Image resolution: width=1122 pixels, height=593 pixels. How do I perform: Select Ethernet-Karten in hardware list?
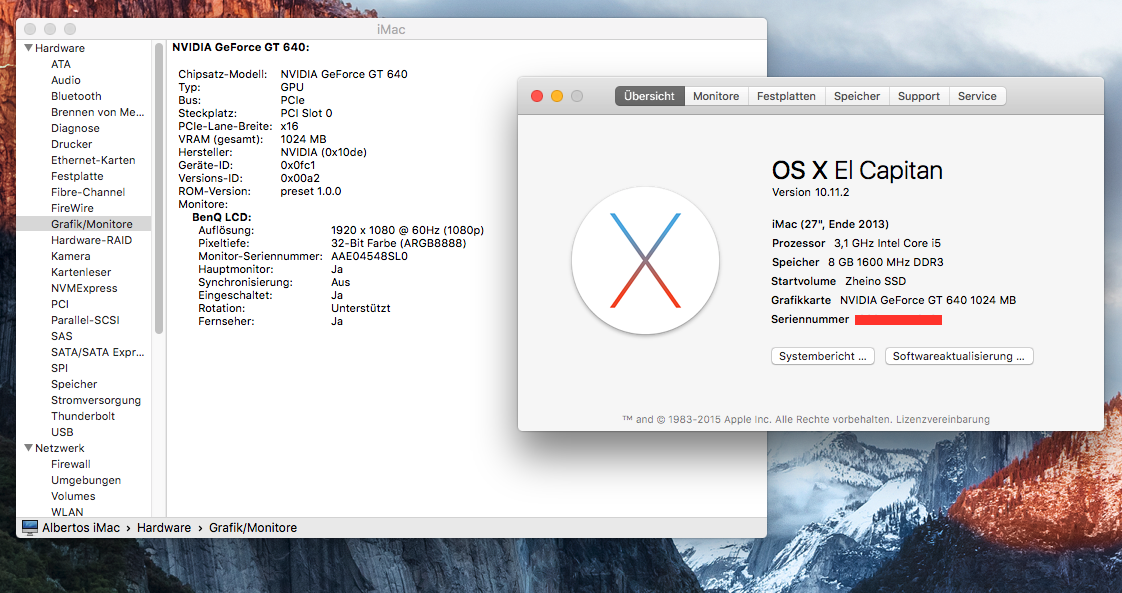point(93,160)
